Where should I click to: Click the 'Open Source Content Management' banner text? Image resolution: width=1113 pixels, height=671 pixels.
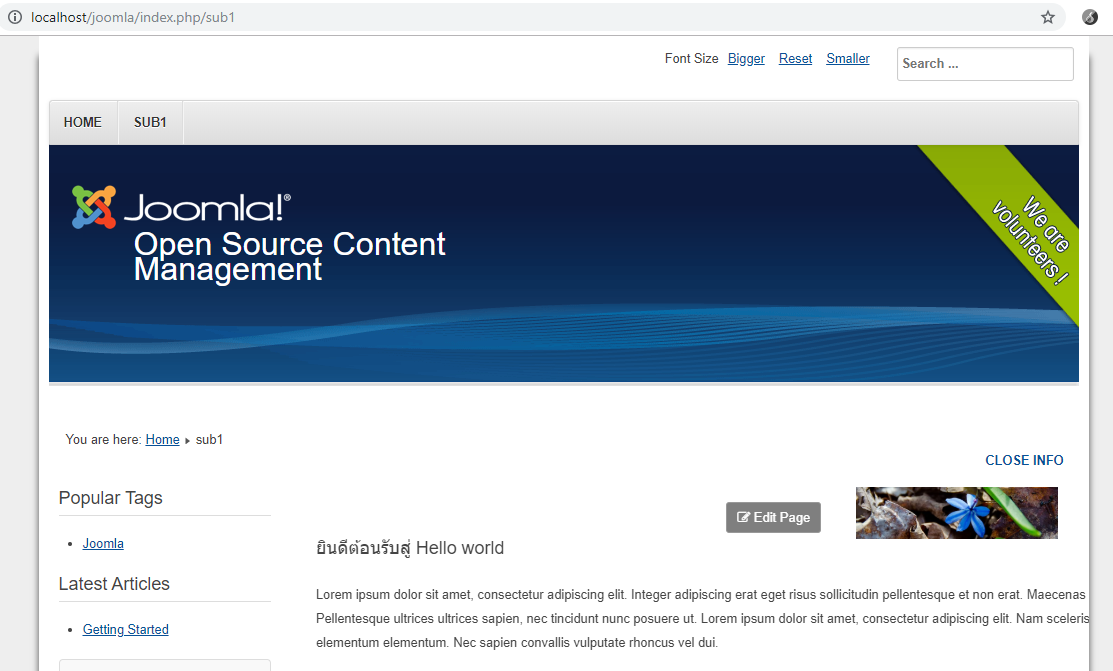coord(289,257)
